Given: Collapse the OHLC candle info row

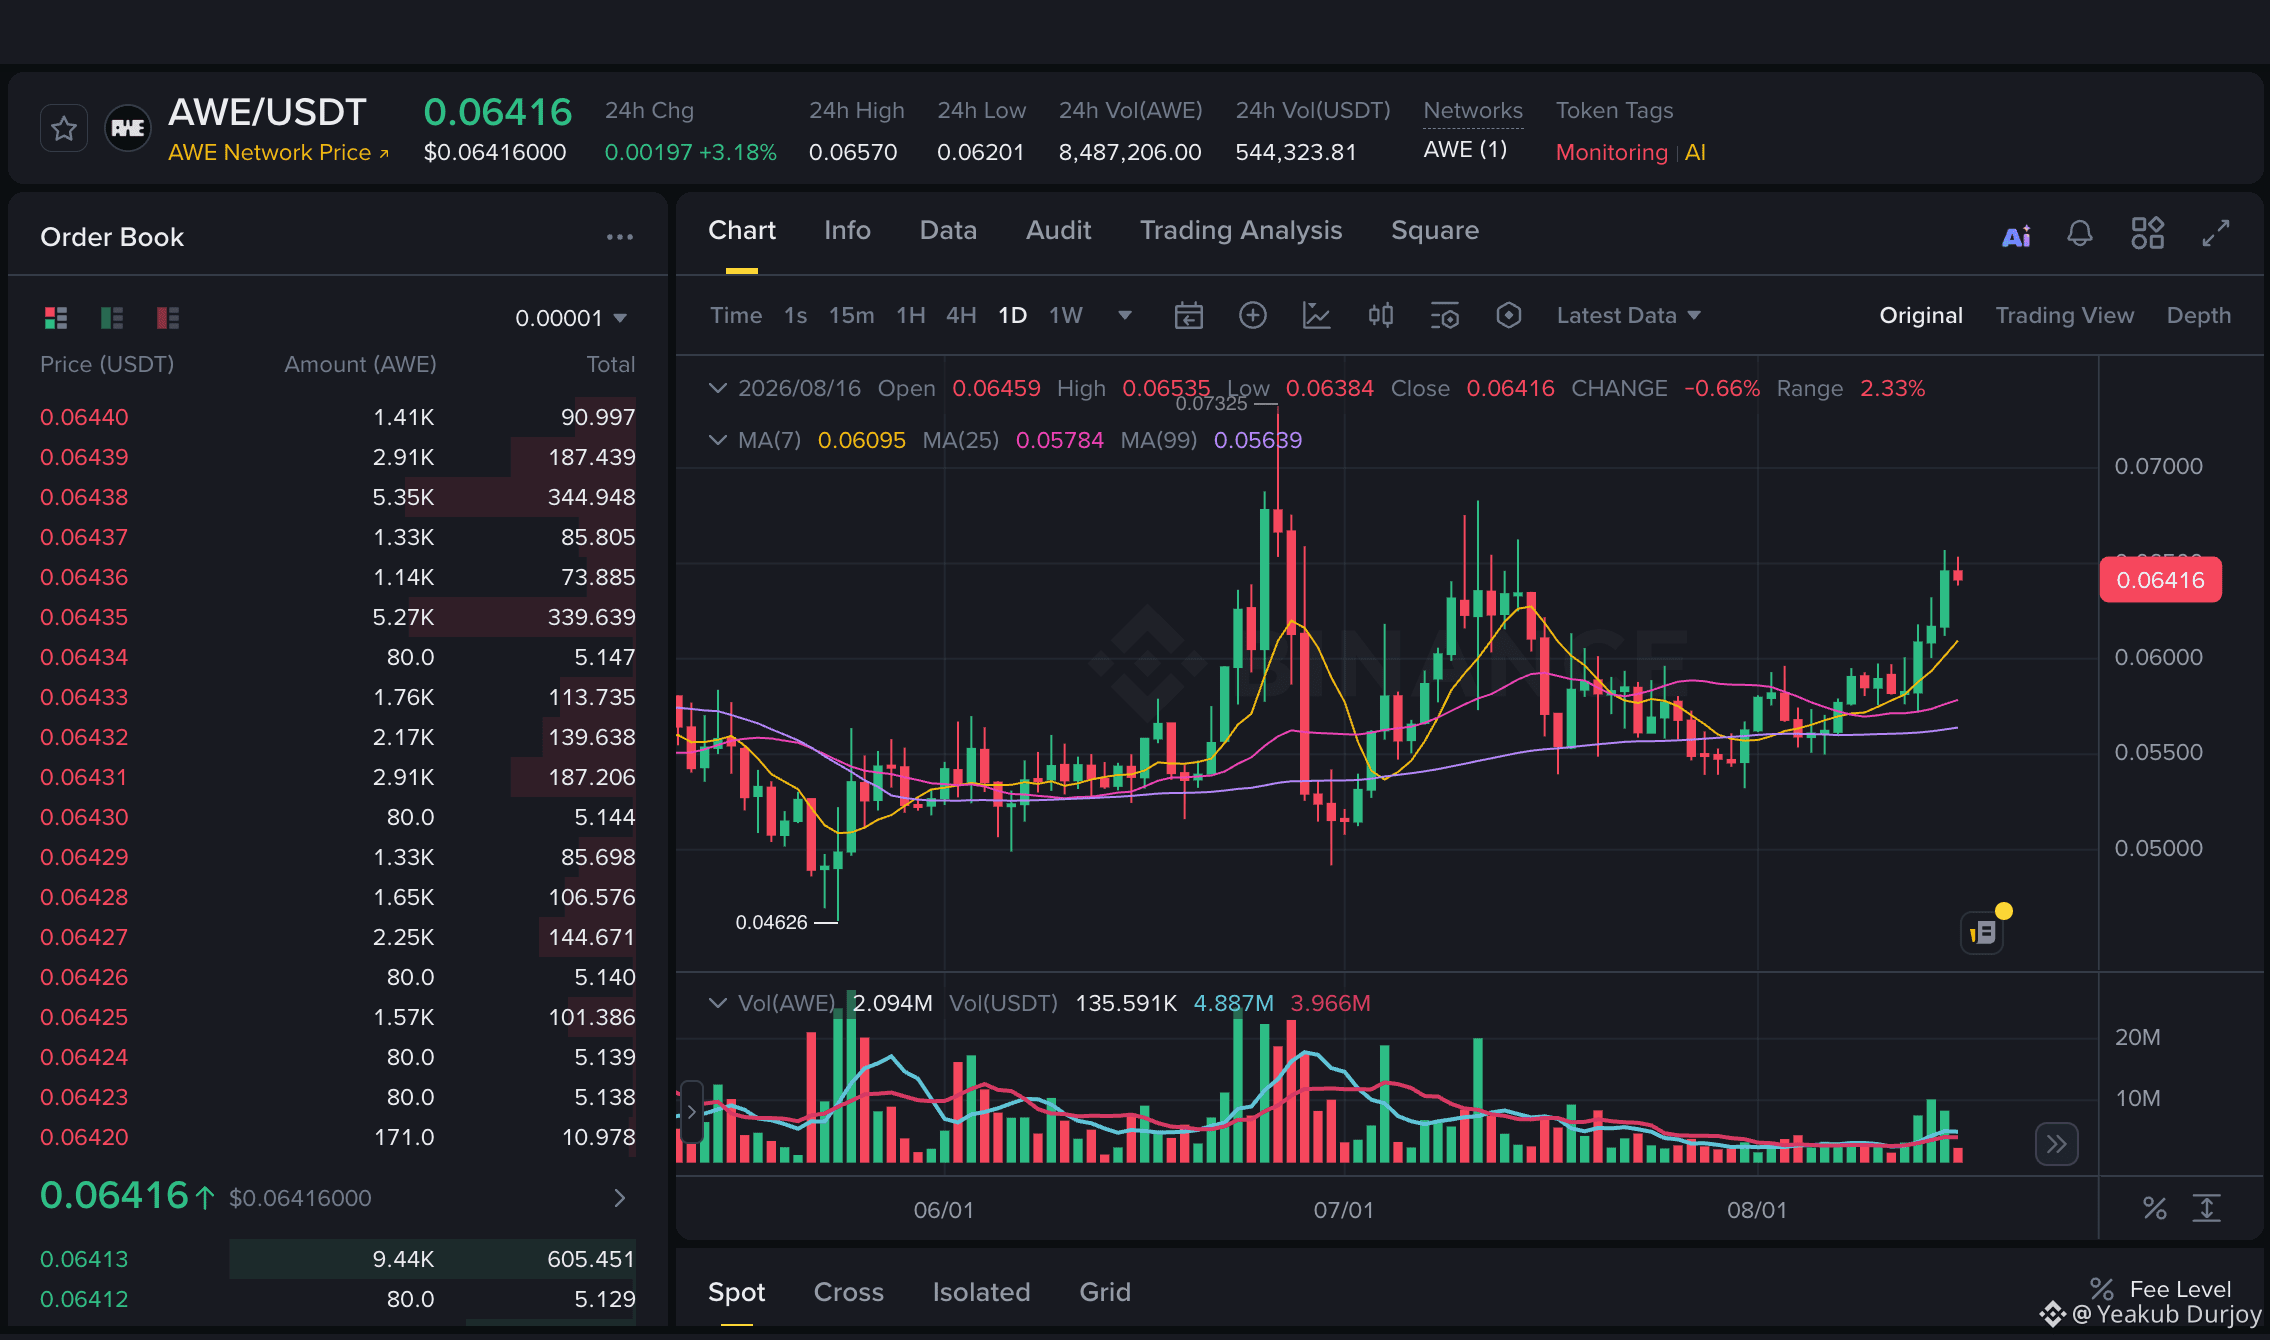Looking at the screenshot, I should click(x=717, y=388).
